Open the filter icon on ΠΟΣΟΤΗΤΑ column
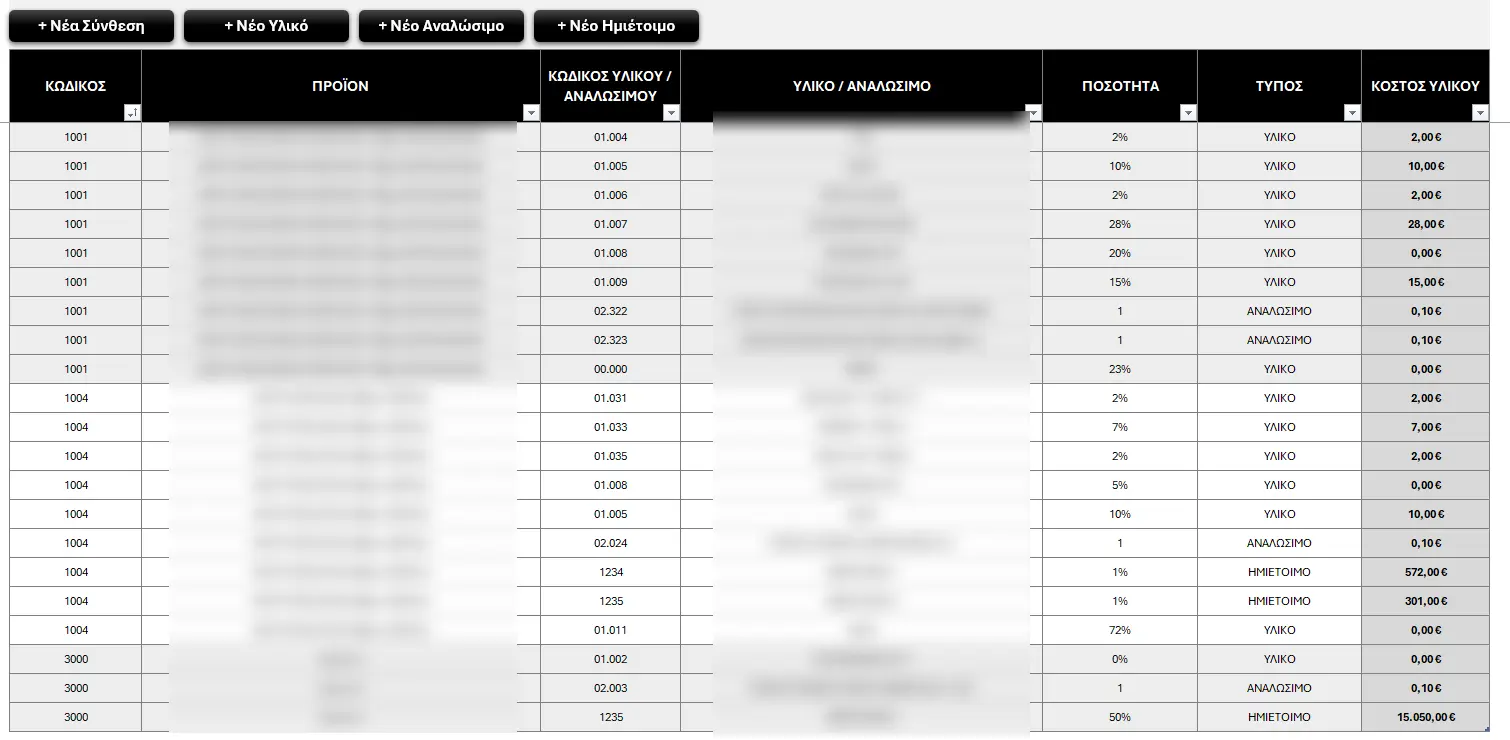 click(1188, 113)
